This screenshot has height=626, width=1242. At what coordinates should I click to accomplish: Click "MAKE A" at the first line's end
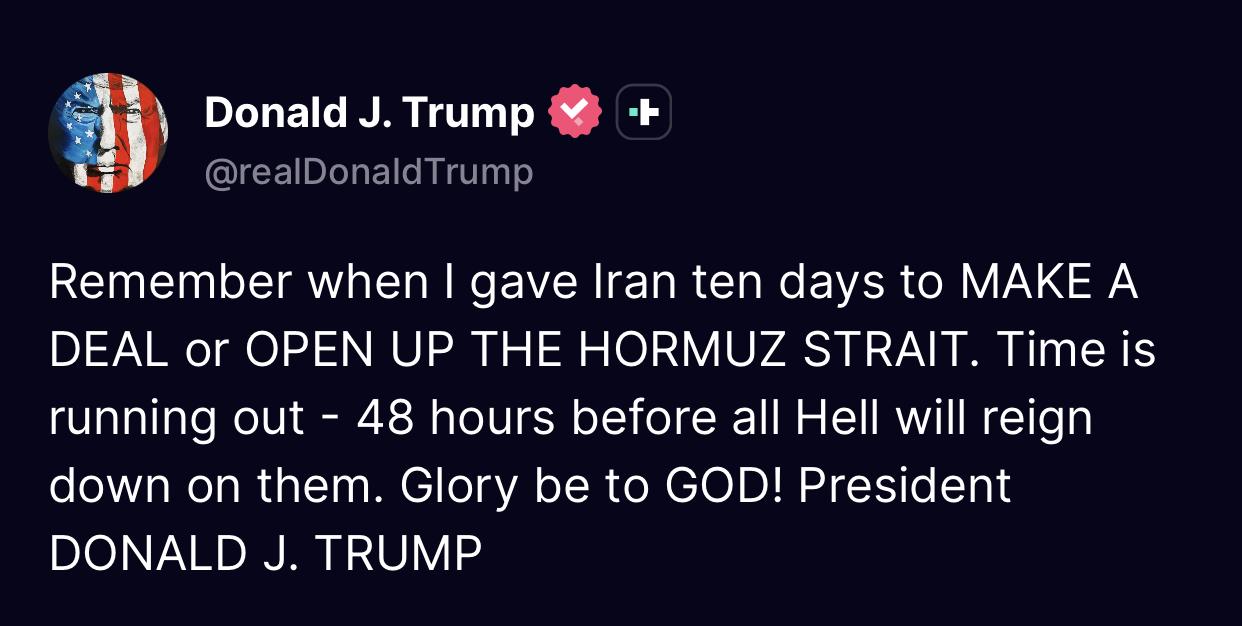1048,285
